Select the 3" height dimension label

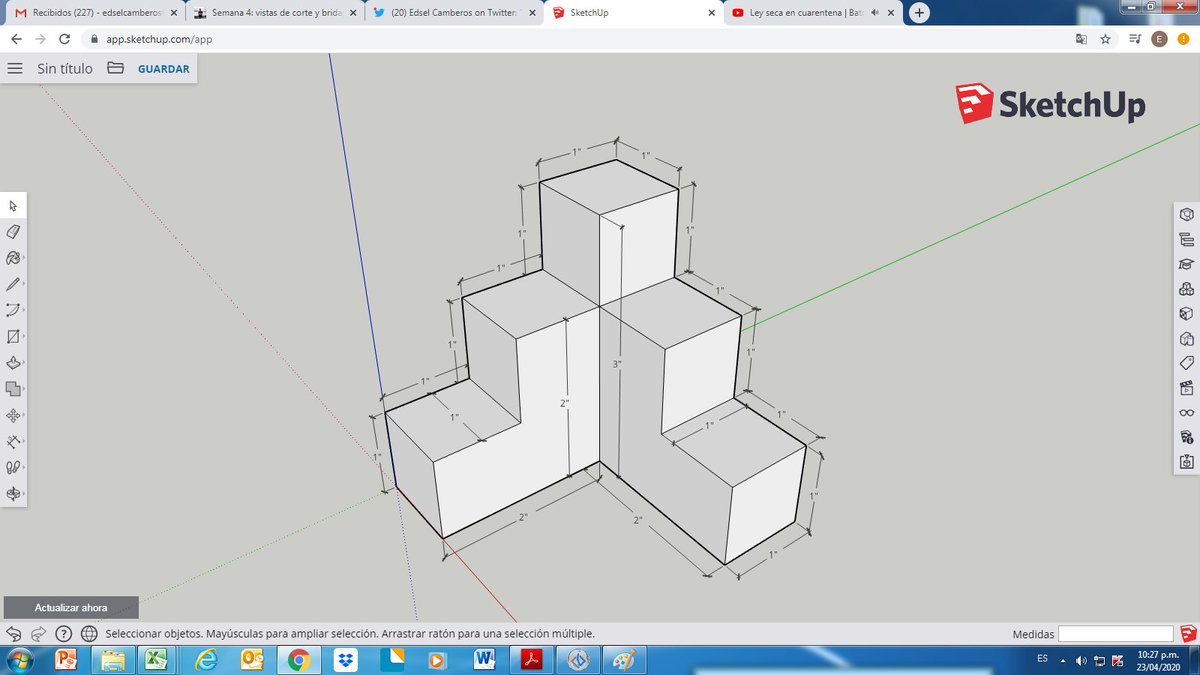pos(617,364)
